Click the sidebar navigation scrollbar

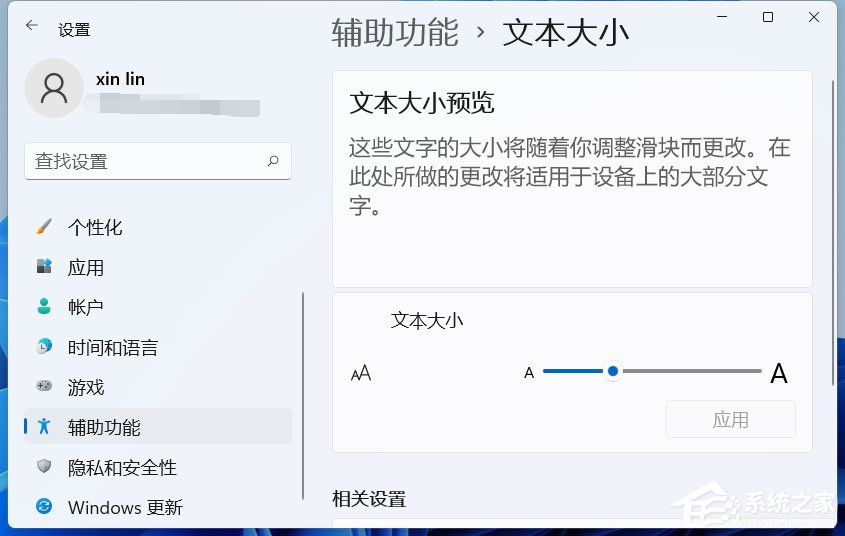[303, 396]
